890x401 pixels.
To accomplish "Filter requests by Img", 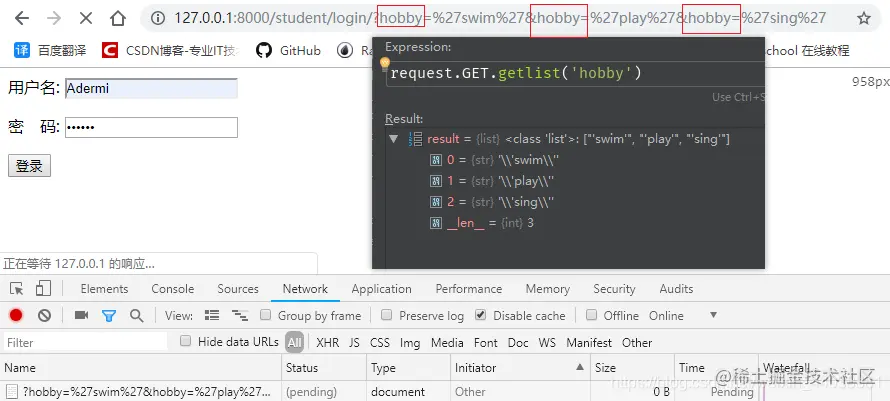I will click(410, 342).
